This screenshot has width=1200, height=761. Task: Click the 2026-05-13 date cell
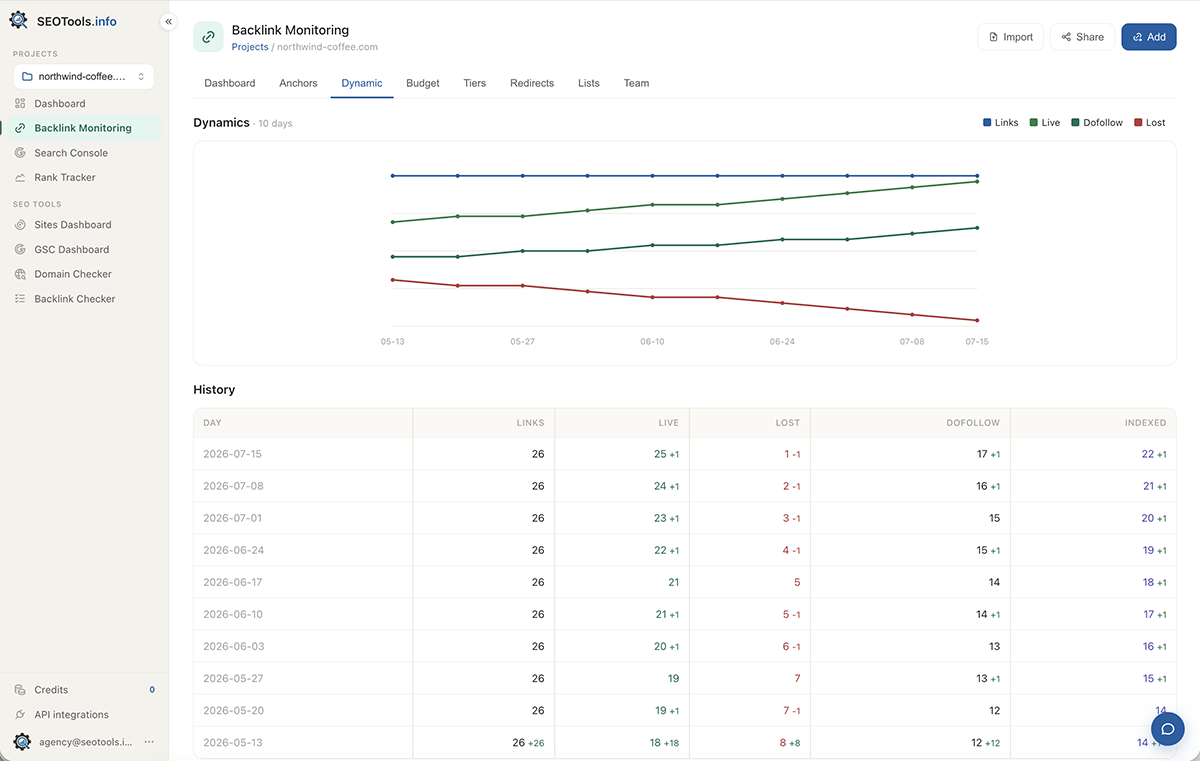[x=232, y=742]
